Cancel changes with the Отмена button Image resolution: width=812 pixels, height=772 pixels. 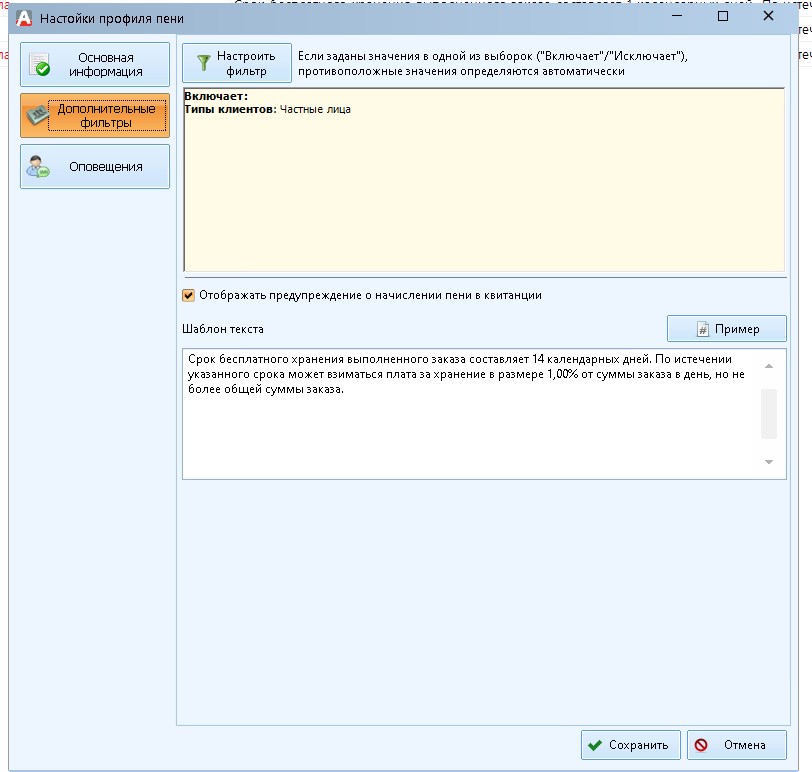tap(736, 745)
